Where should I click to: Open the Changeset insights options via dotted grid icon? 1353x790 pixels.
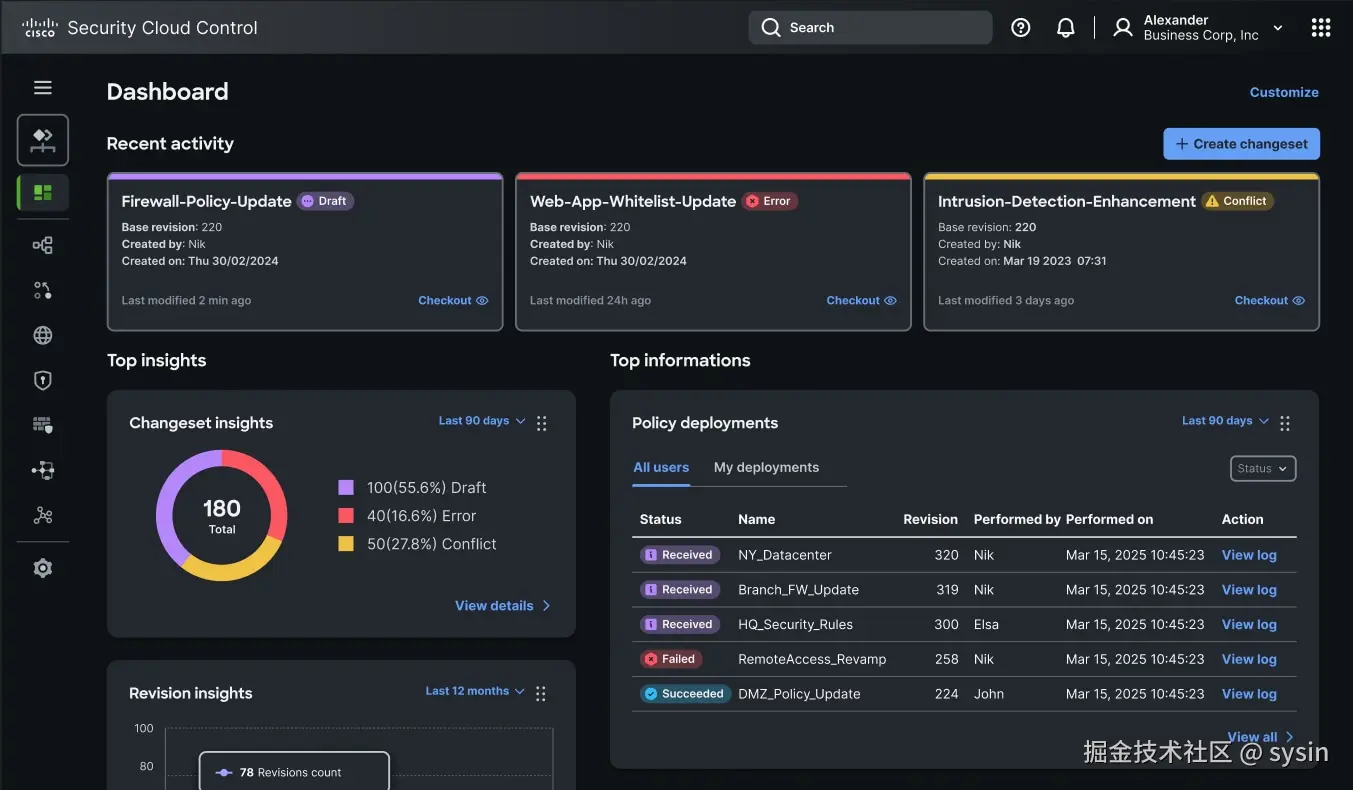541,423
